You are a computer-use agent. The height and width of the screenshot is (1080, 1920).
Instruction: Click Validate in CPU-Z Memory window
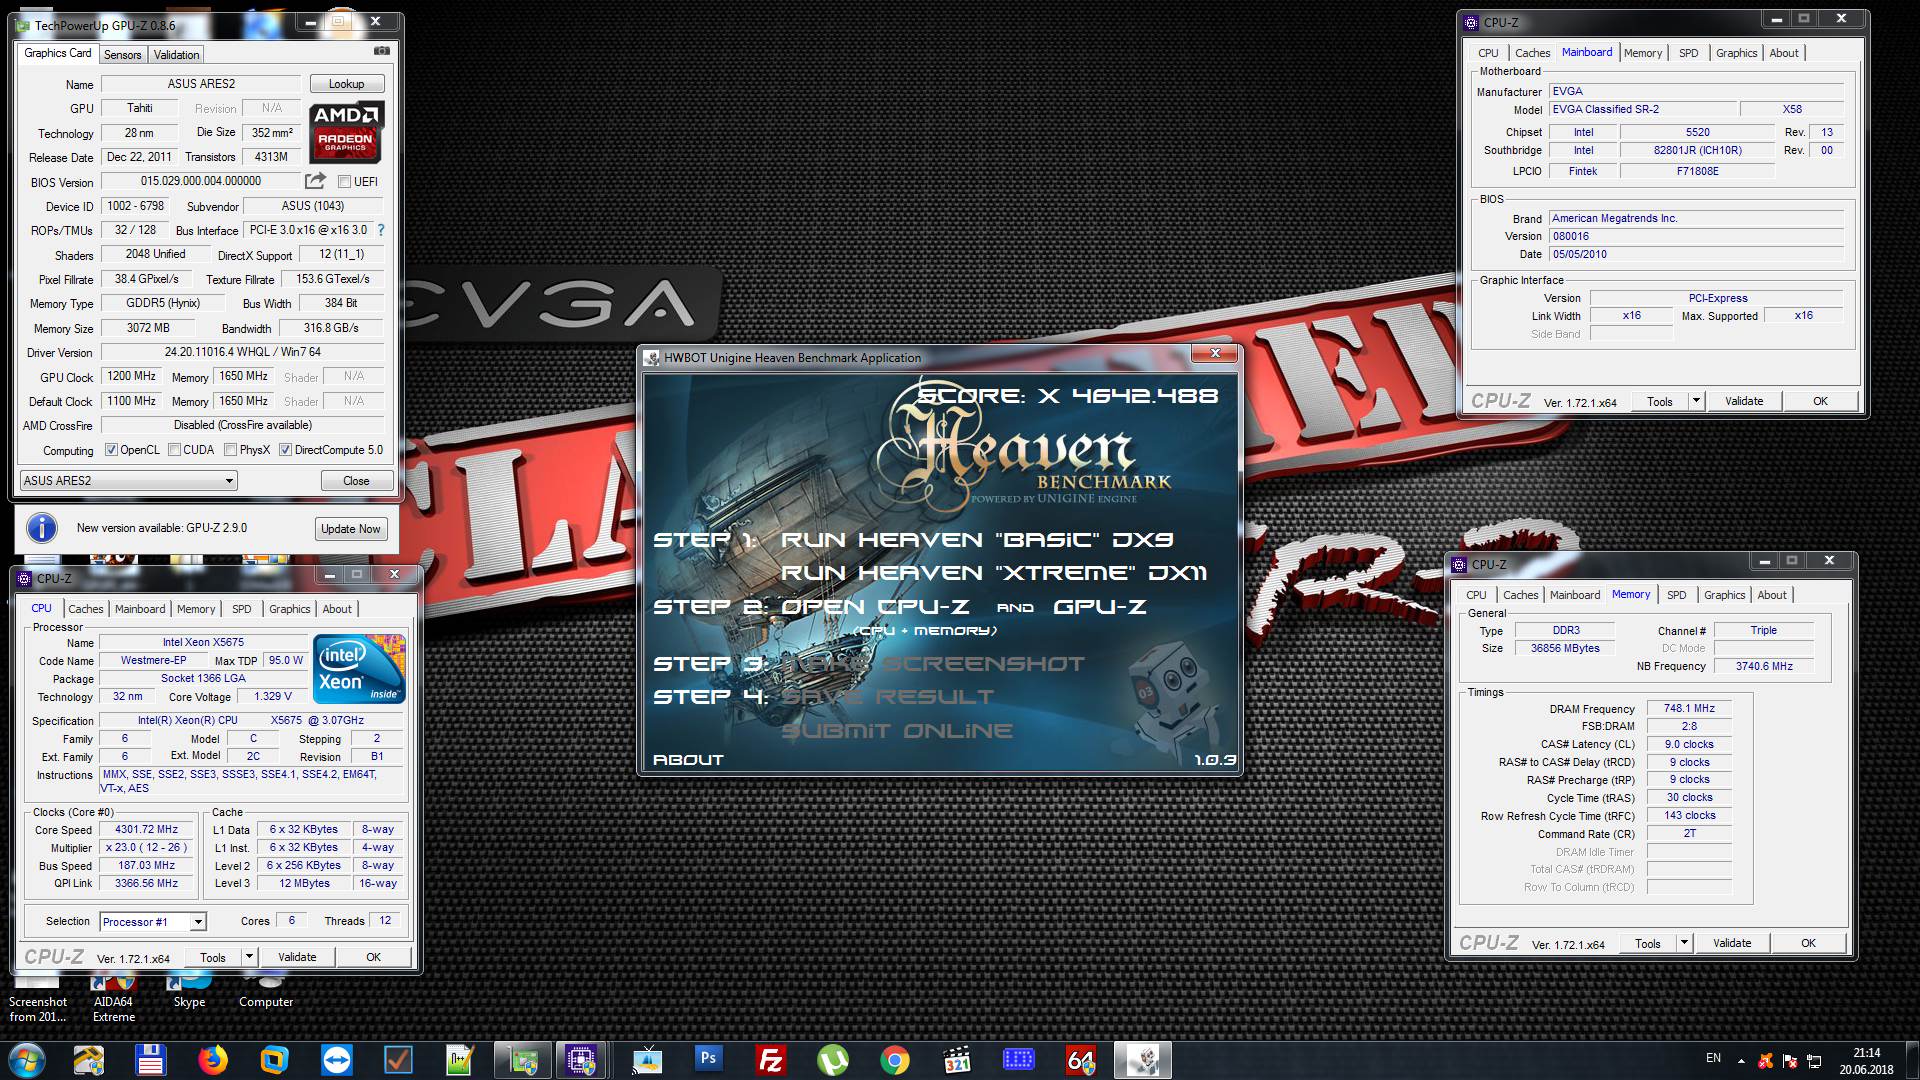[x=1732, y=943]
